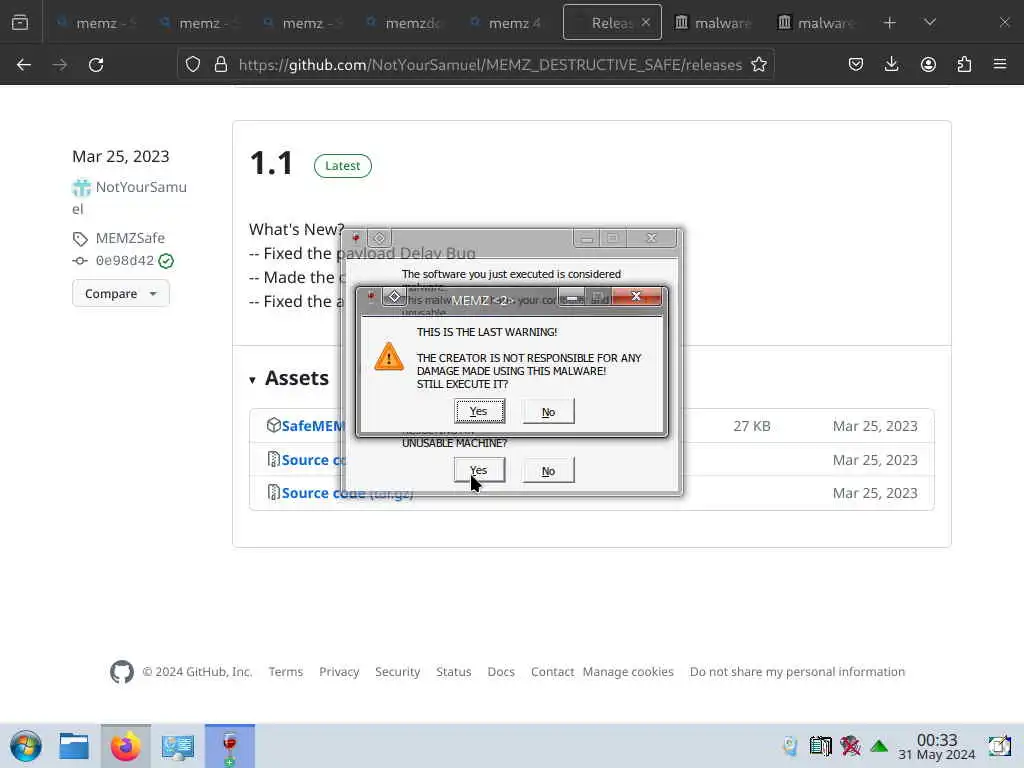The height and width of the screenshot is (768, 1024).
Task: Click the verified commit checkmark icon
Action: point(166,261)
